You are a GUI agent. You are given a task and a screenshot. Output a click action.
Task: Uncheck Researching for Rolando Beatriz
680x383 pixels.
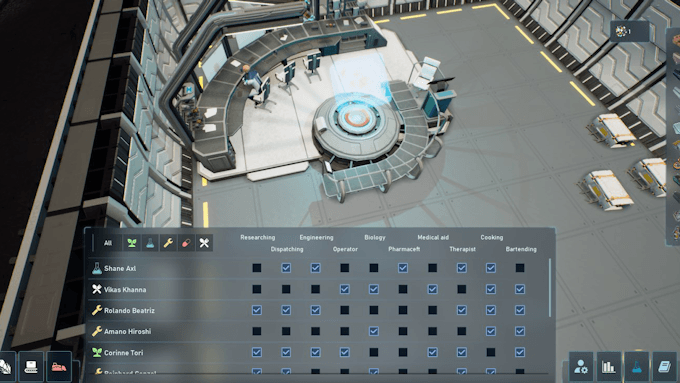pyautogui.click(x=257, y=310)
